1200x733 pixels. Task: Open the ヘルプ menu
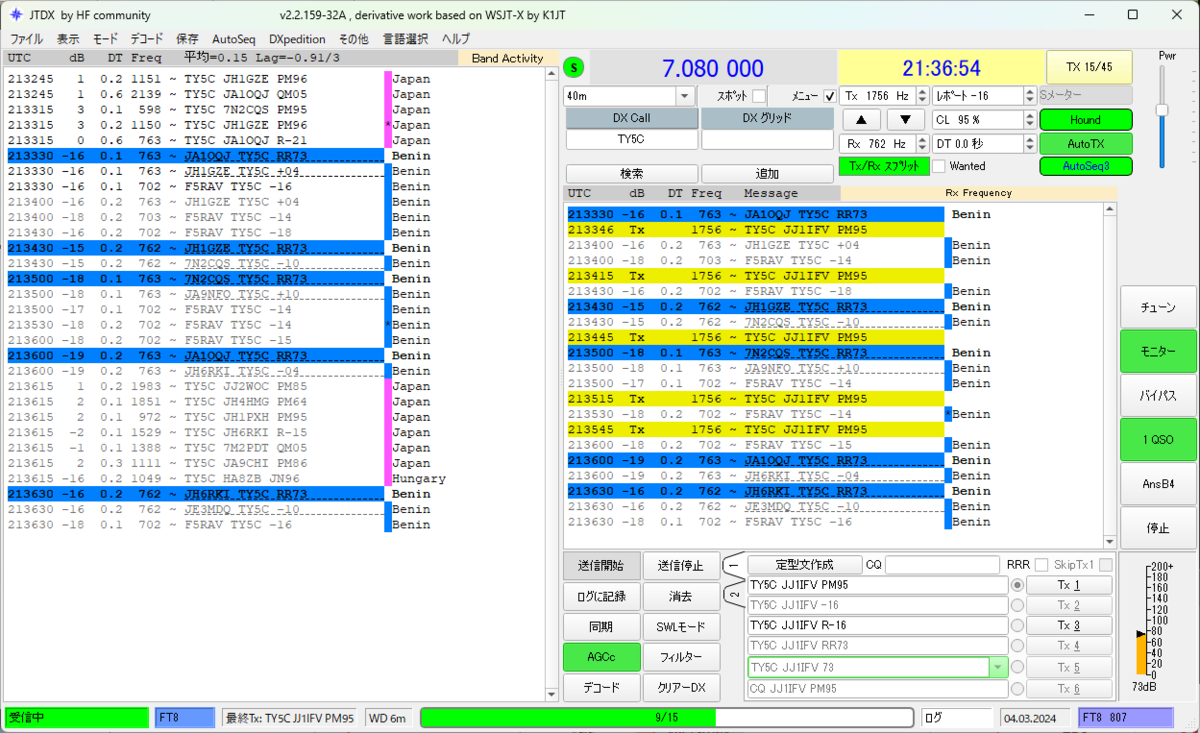pyautogui.click(x=455, y=39)
